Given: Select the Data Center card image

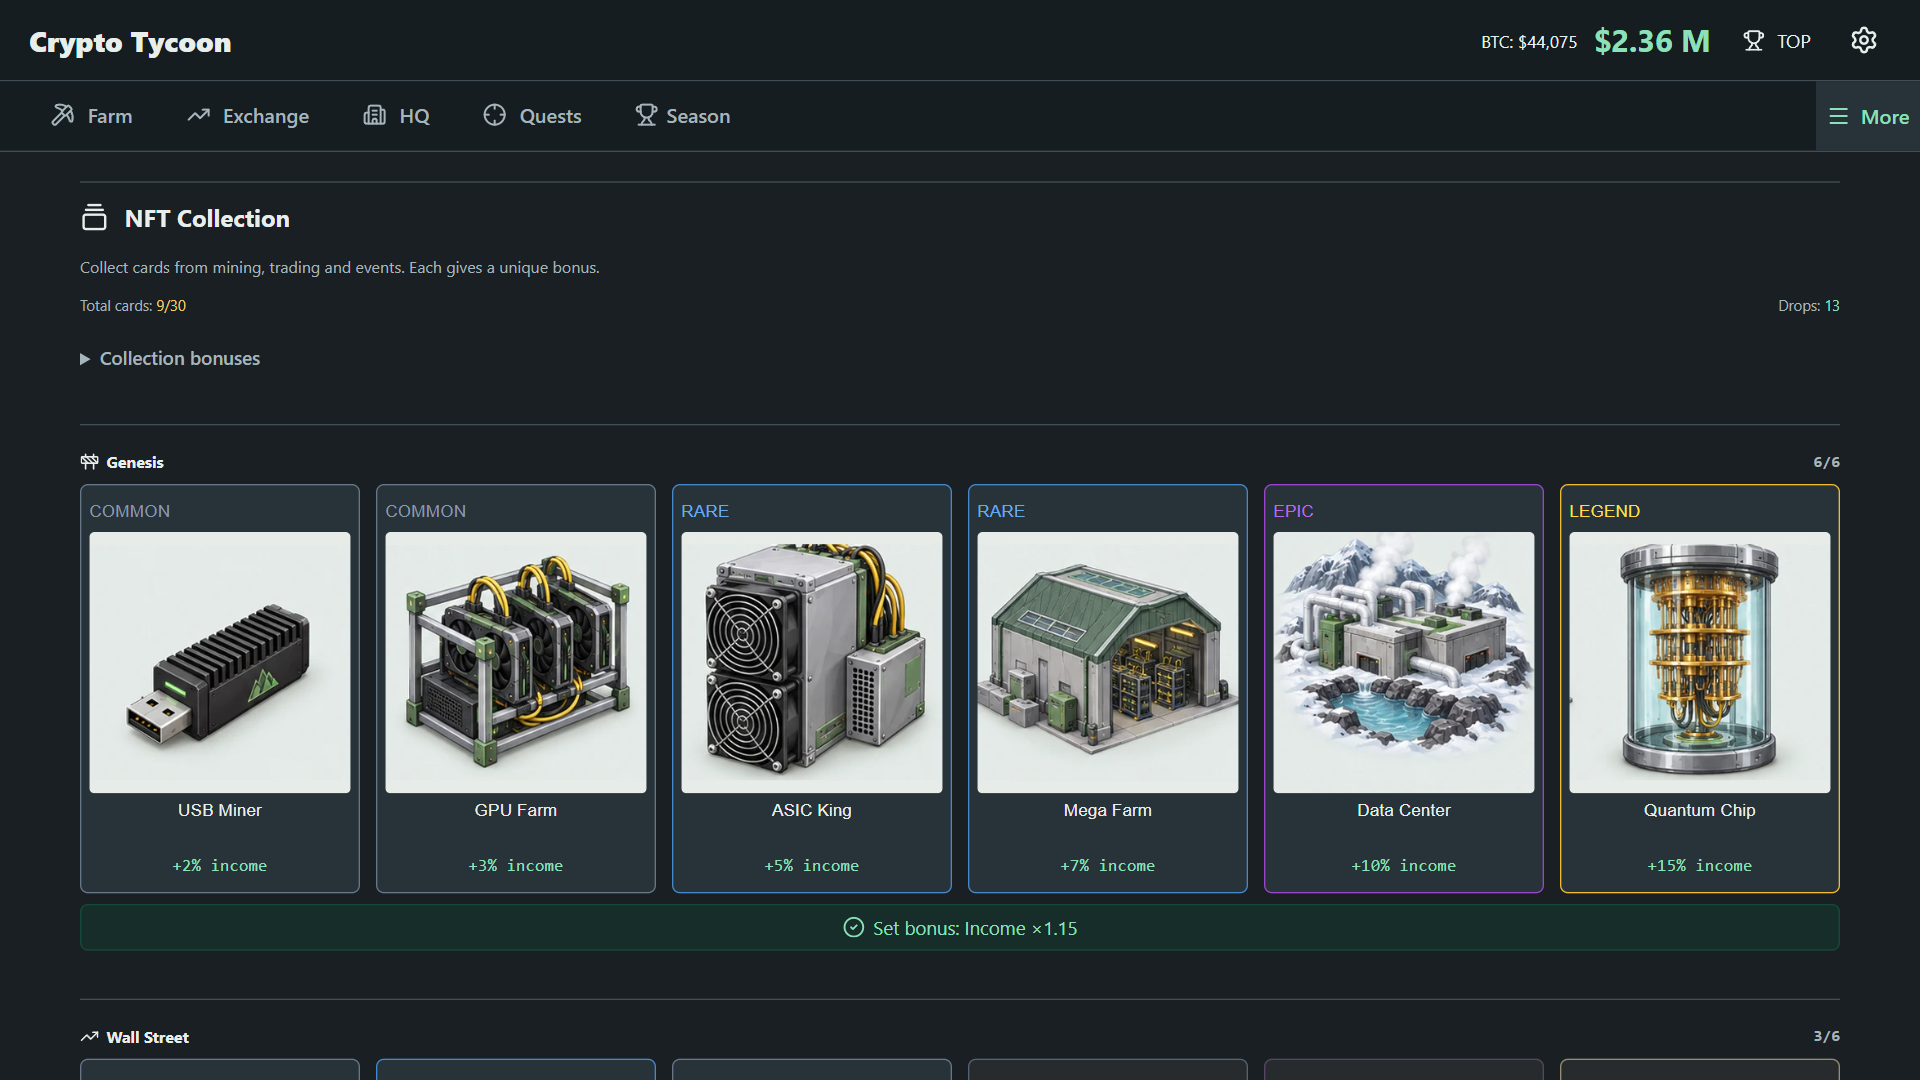Looking at the screenshot, I should [x=1404, y=662].
